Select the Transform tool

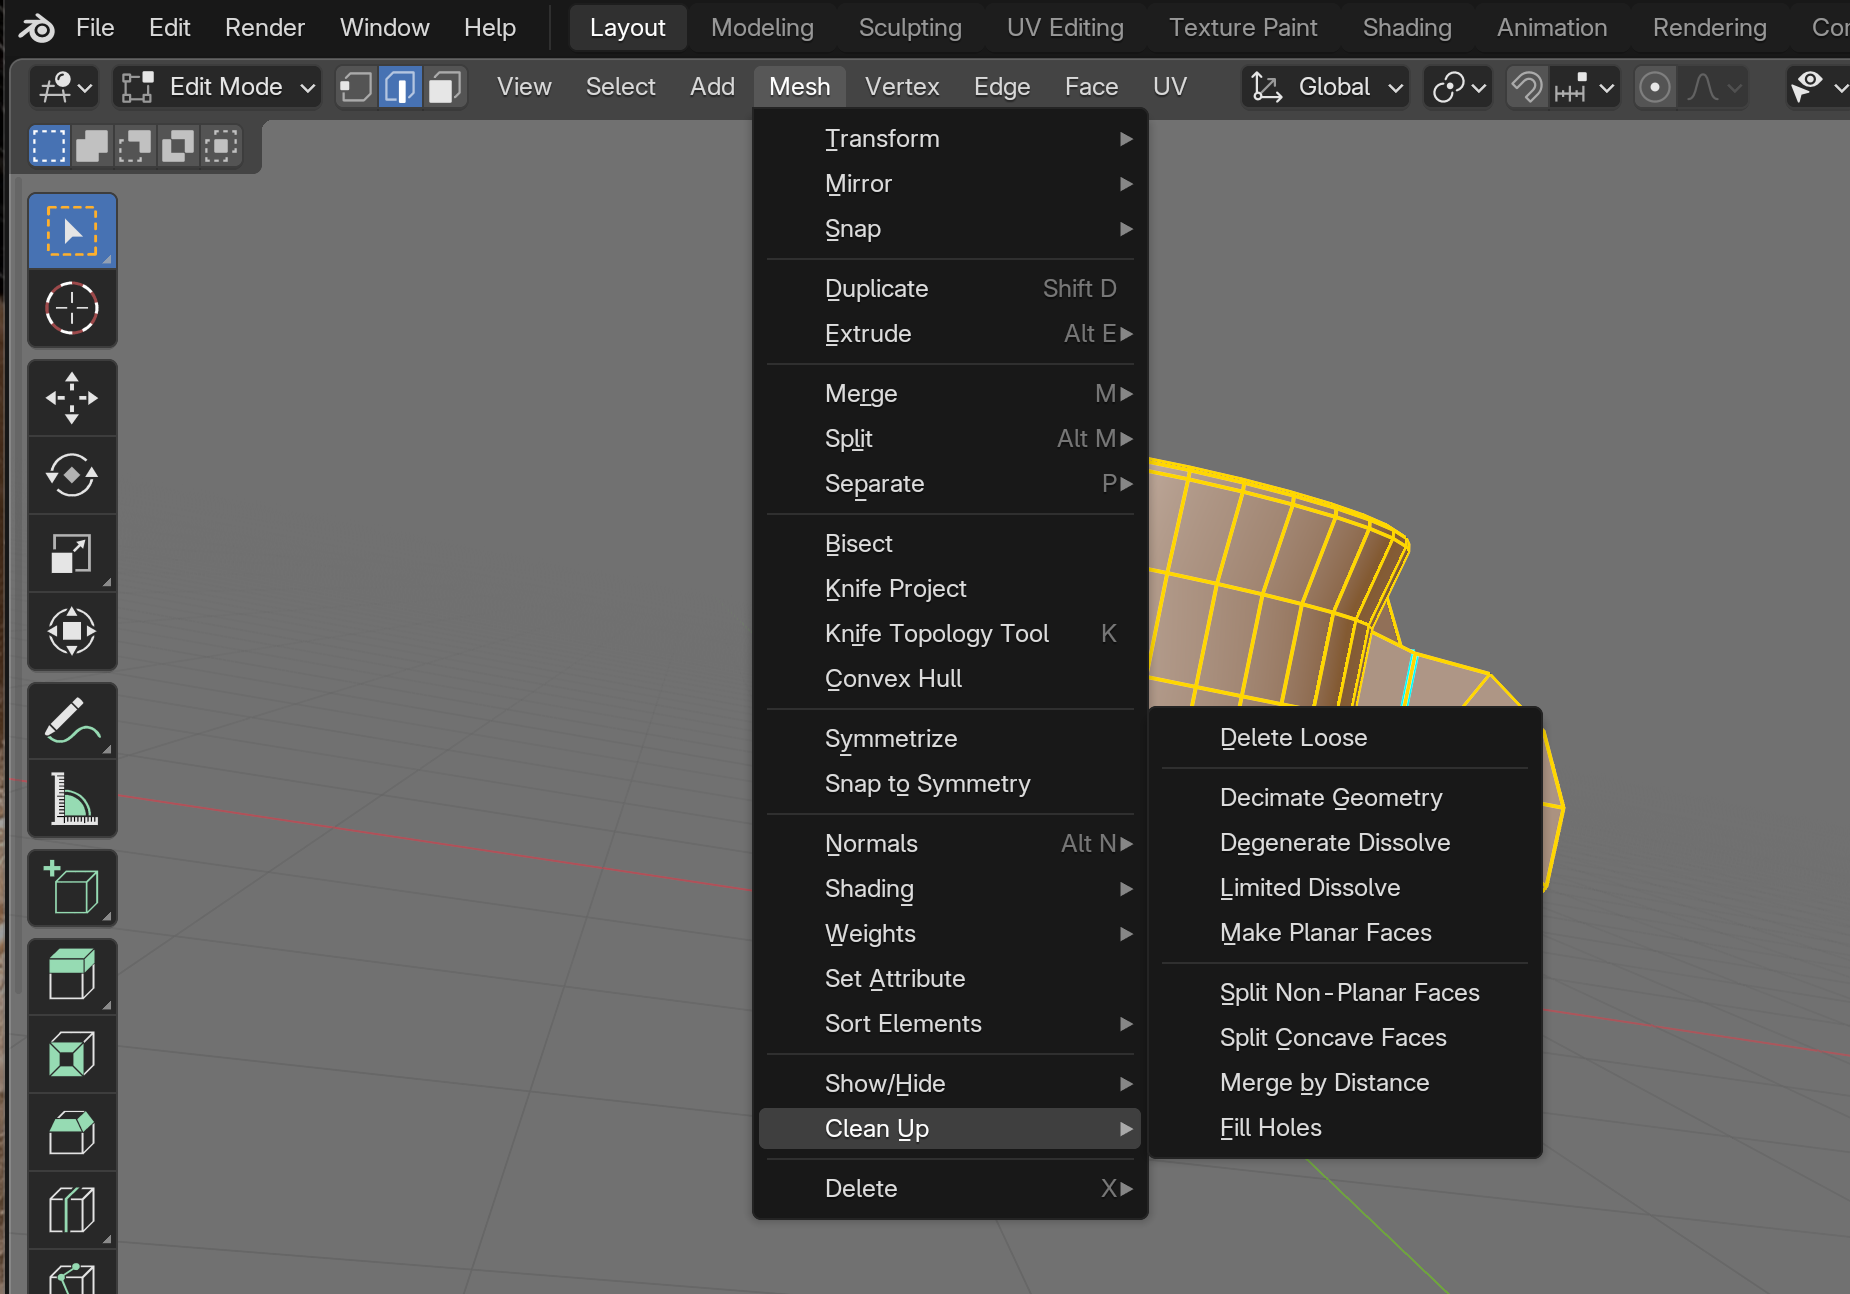(x=72, y=631)
